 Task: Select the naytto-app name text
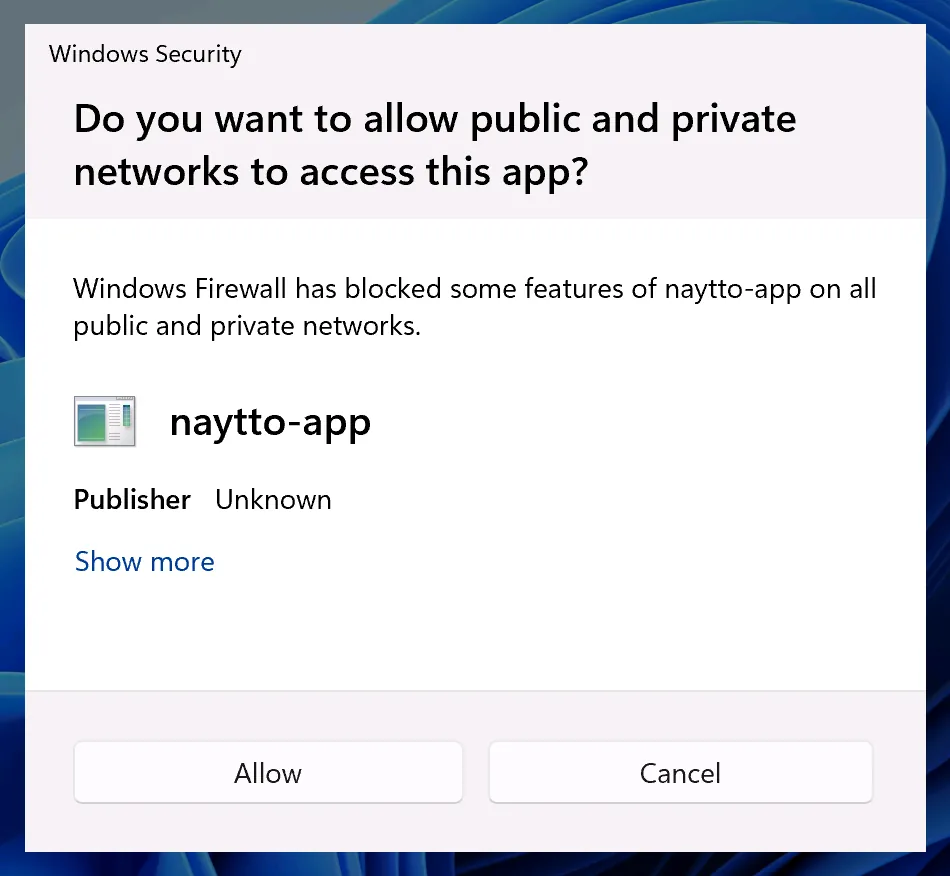point(270,423)
